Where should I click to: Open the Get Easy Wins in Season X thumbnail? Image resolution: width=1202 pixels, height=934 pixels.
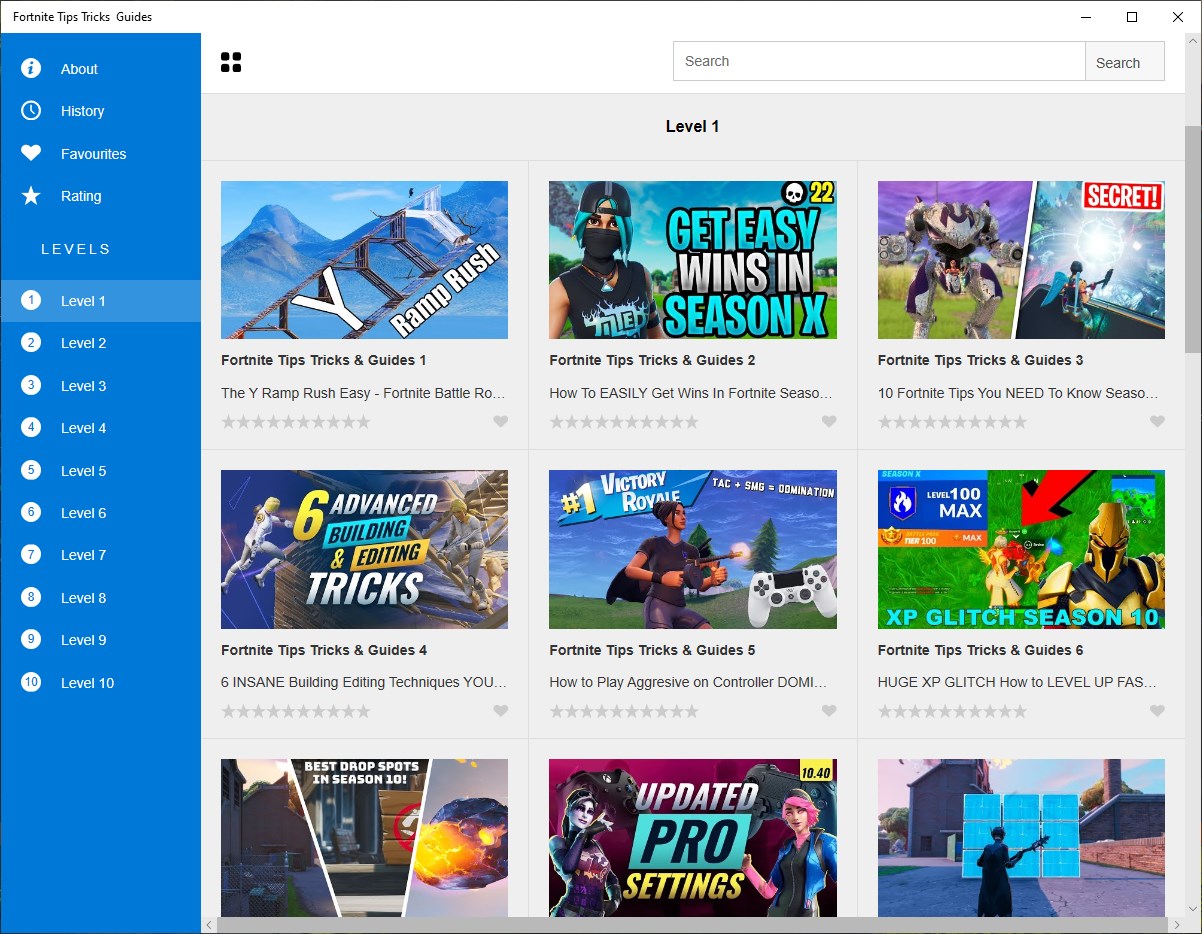coord(693,260)
